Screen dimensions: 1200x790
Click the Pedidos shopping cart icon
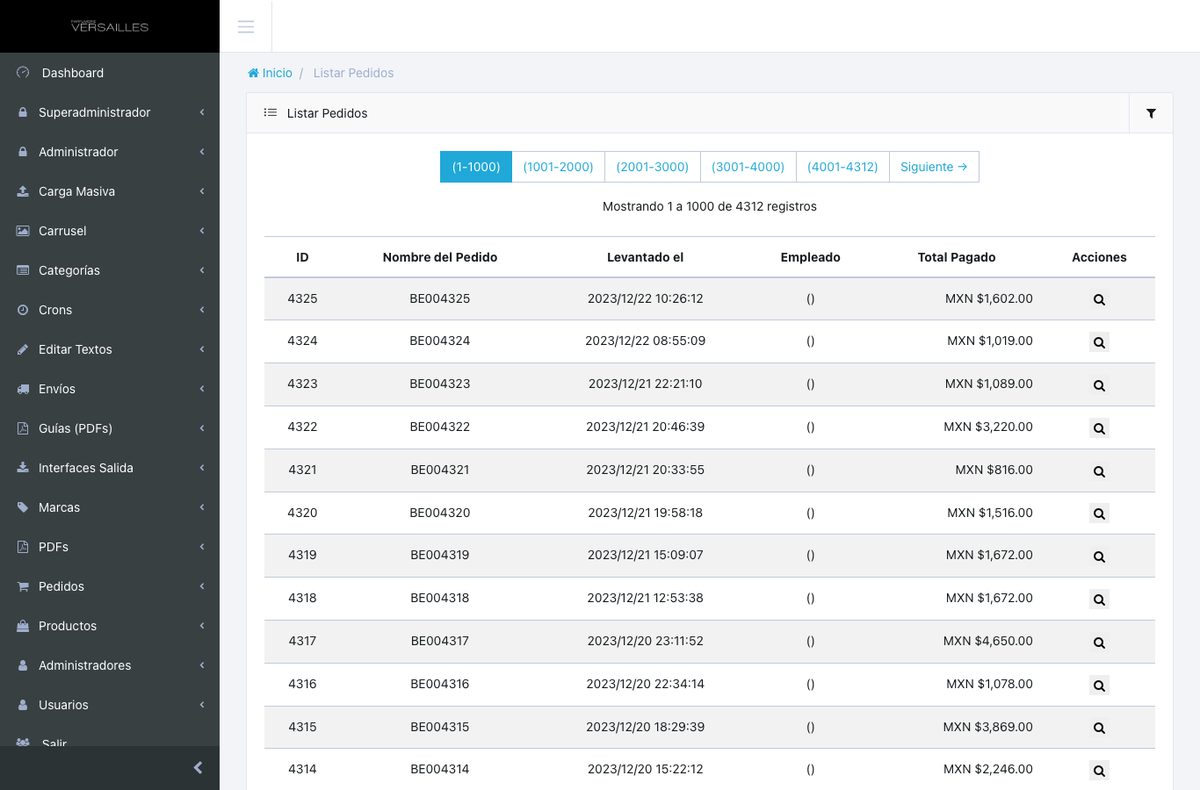pyautogui.click(x=23, y=587)
